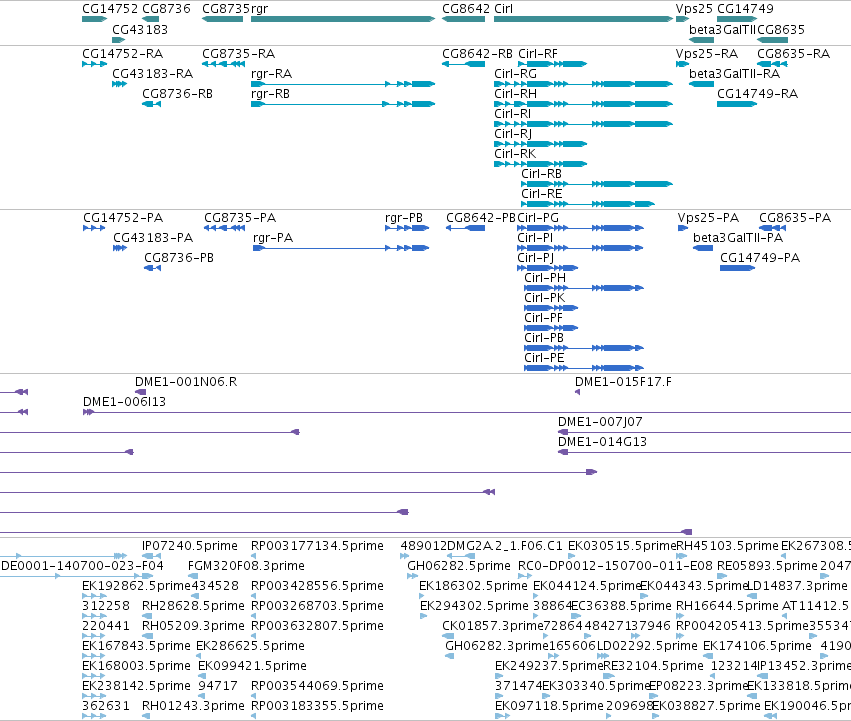Select the Cirl-RH transcript label
This screenshot has width=851, height=721.
pos(515,93)
